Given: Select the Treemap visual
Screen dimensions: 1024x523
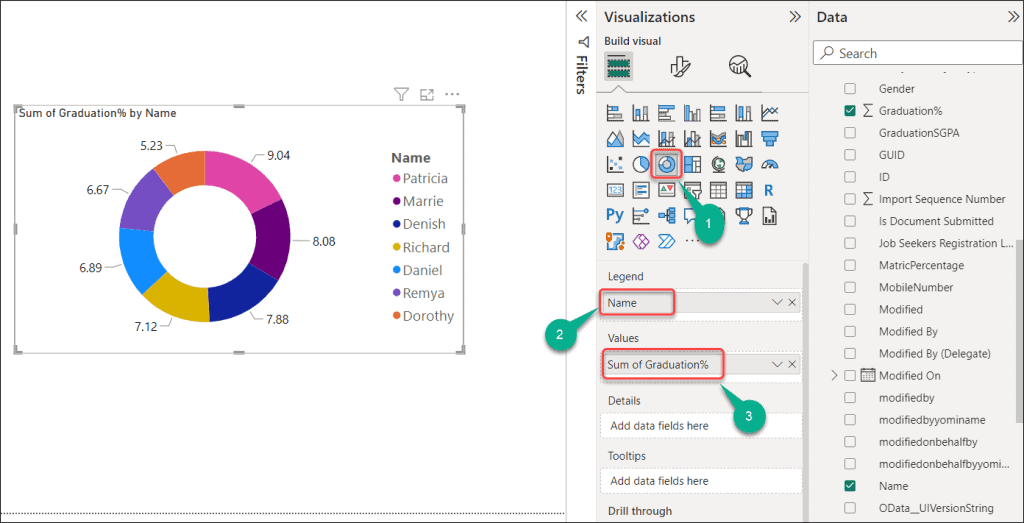Looking at the screenshot, I should coord(692,164).
